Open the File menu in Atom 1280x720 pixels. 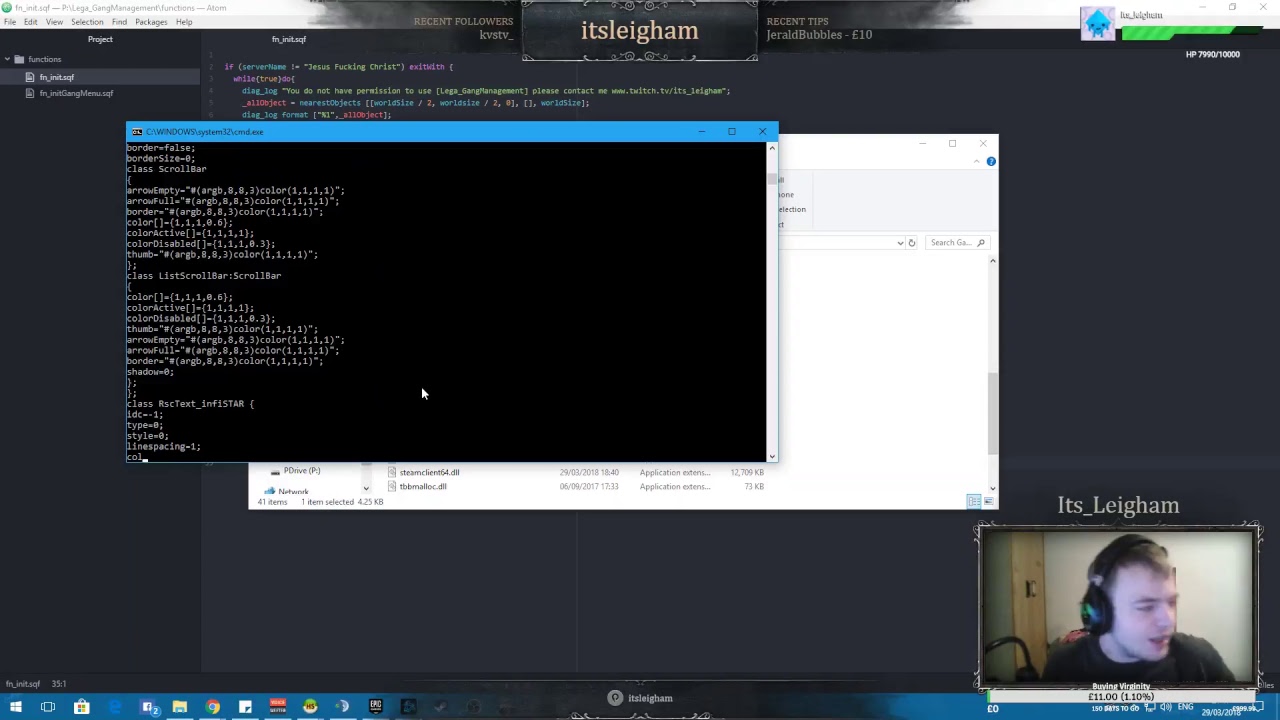(9, 22)
